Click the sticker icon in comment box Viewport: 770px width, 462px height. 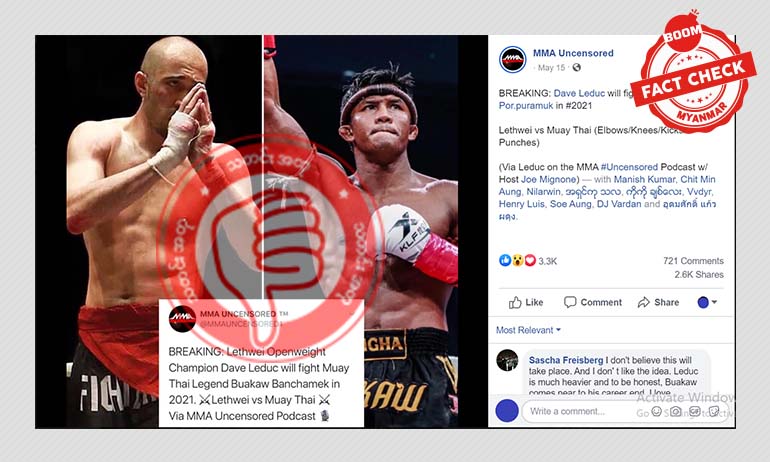tap(714, 411)
